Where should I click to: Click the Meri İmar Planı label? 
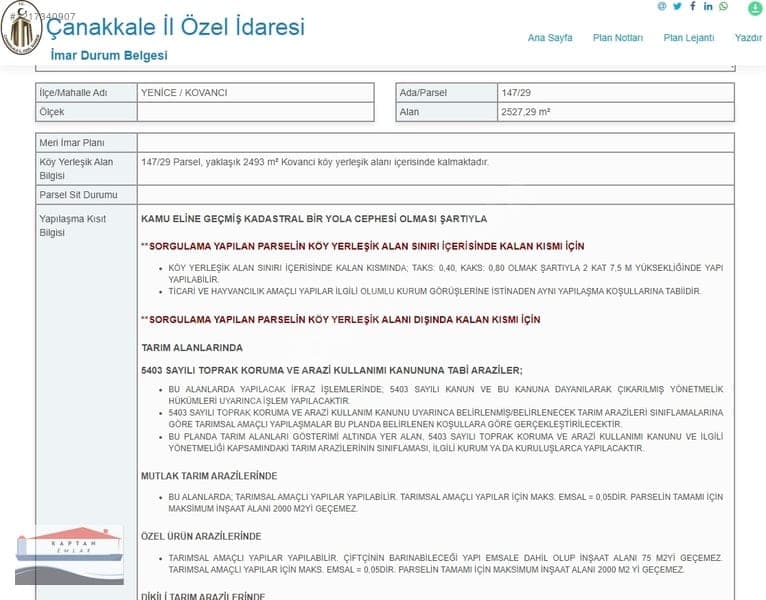tap(72, 143)
